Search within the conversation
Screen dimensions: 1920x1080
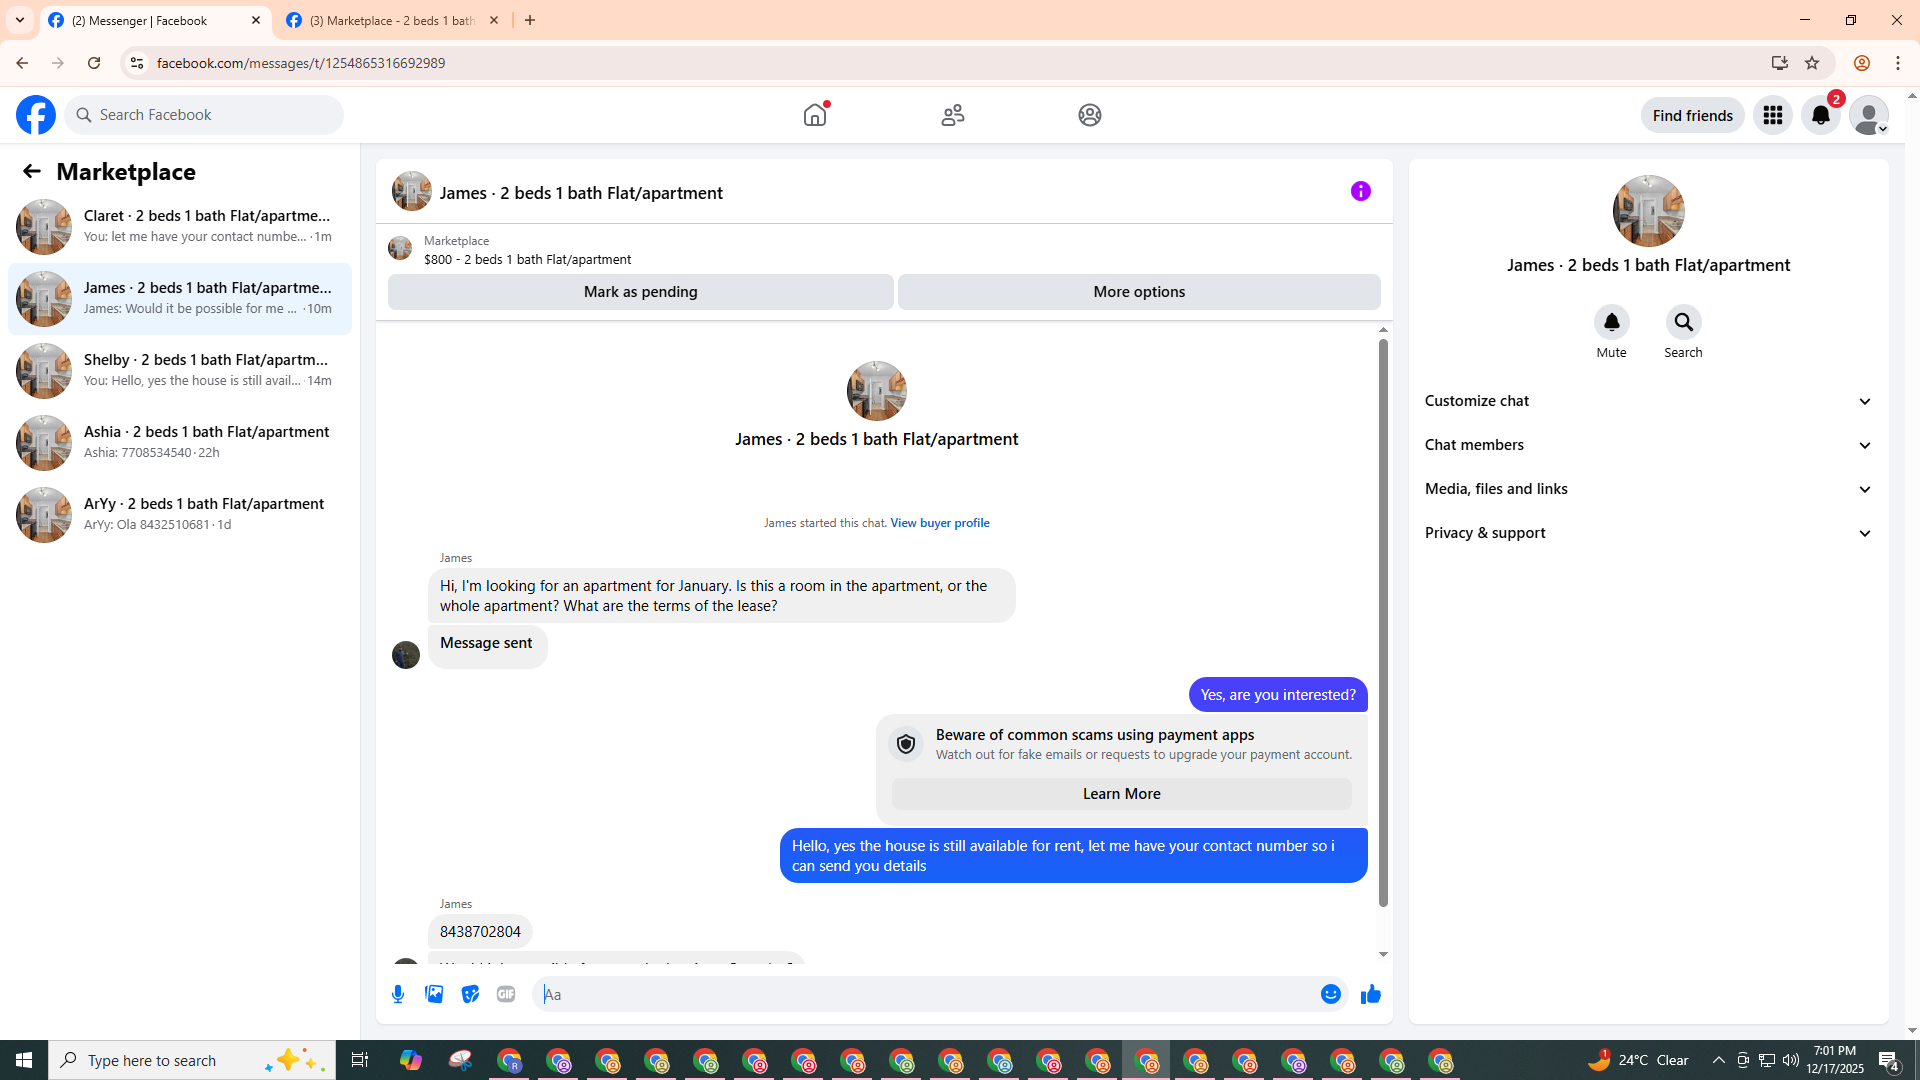[1683, 323]
